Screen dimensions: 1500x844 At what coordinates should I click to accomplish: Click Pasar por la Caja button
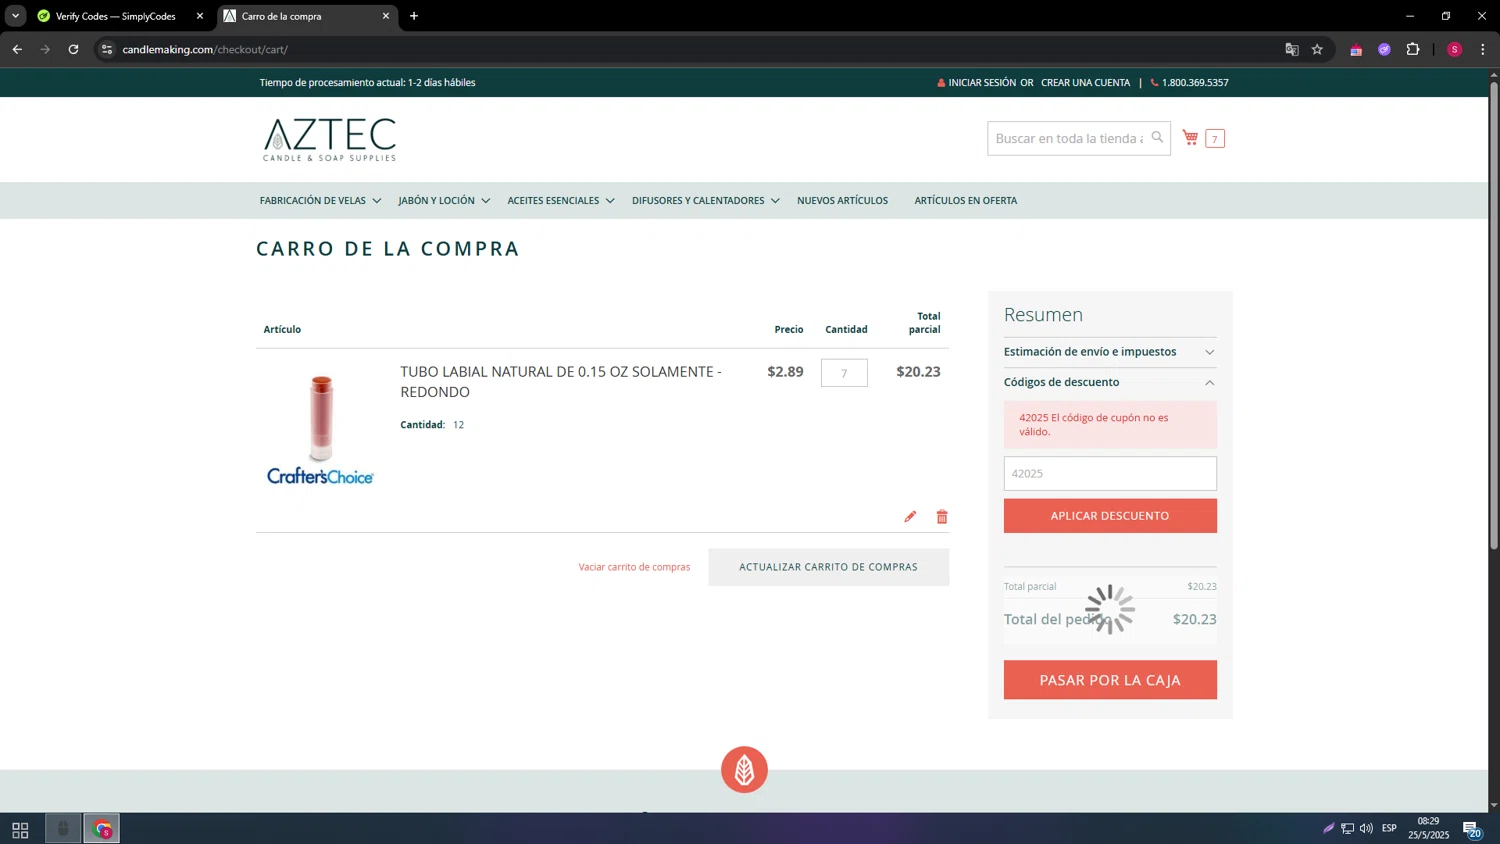point(1110,680)
